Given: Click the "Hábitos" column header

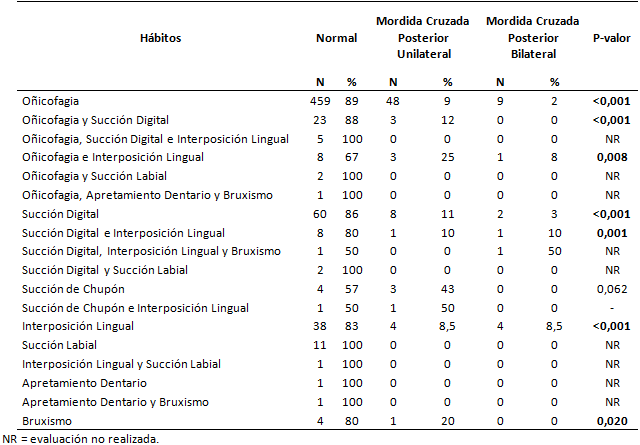Looking at the screenshot, I should pyautogui.click(x=160, y=37).
